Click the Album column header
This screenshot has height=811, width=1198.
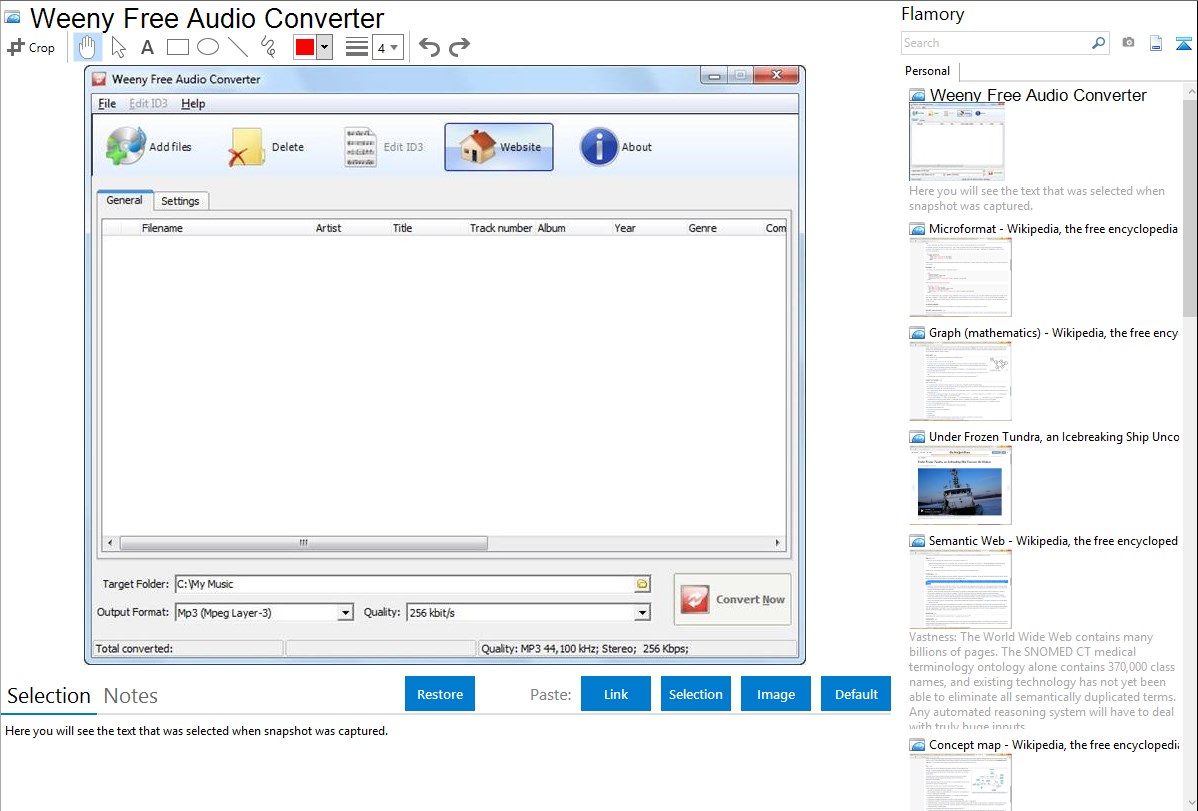point(552,228)
